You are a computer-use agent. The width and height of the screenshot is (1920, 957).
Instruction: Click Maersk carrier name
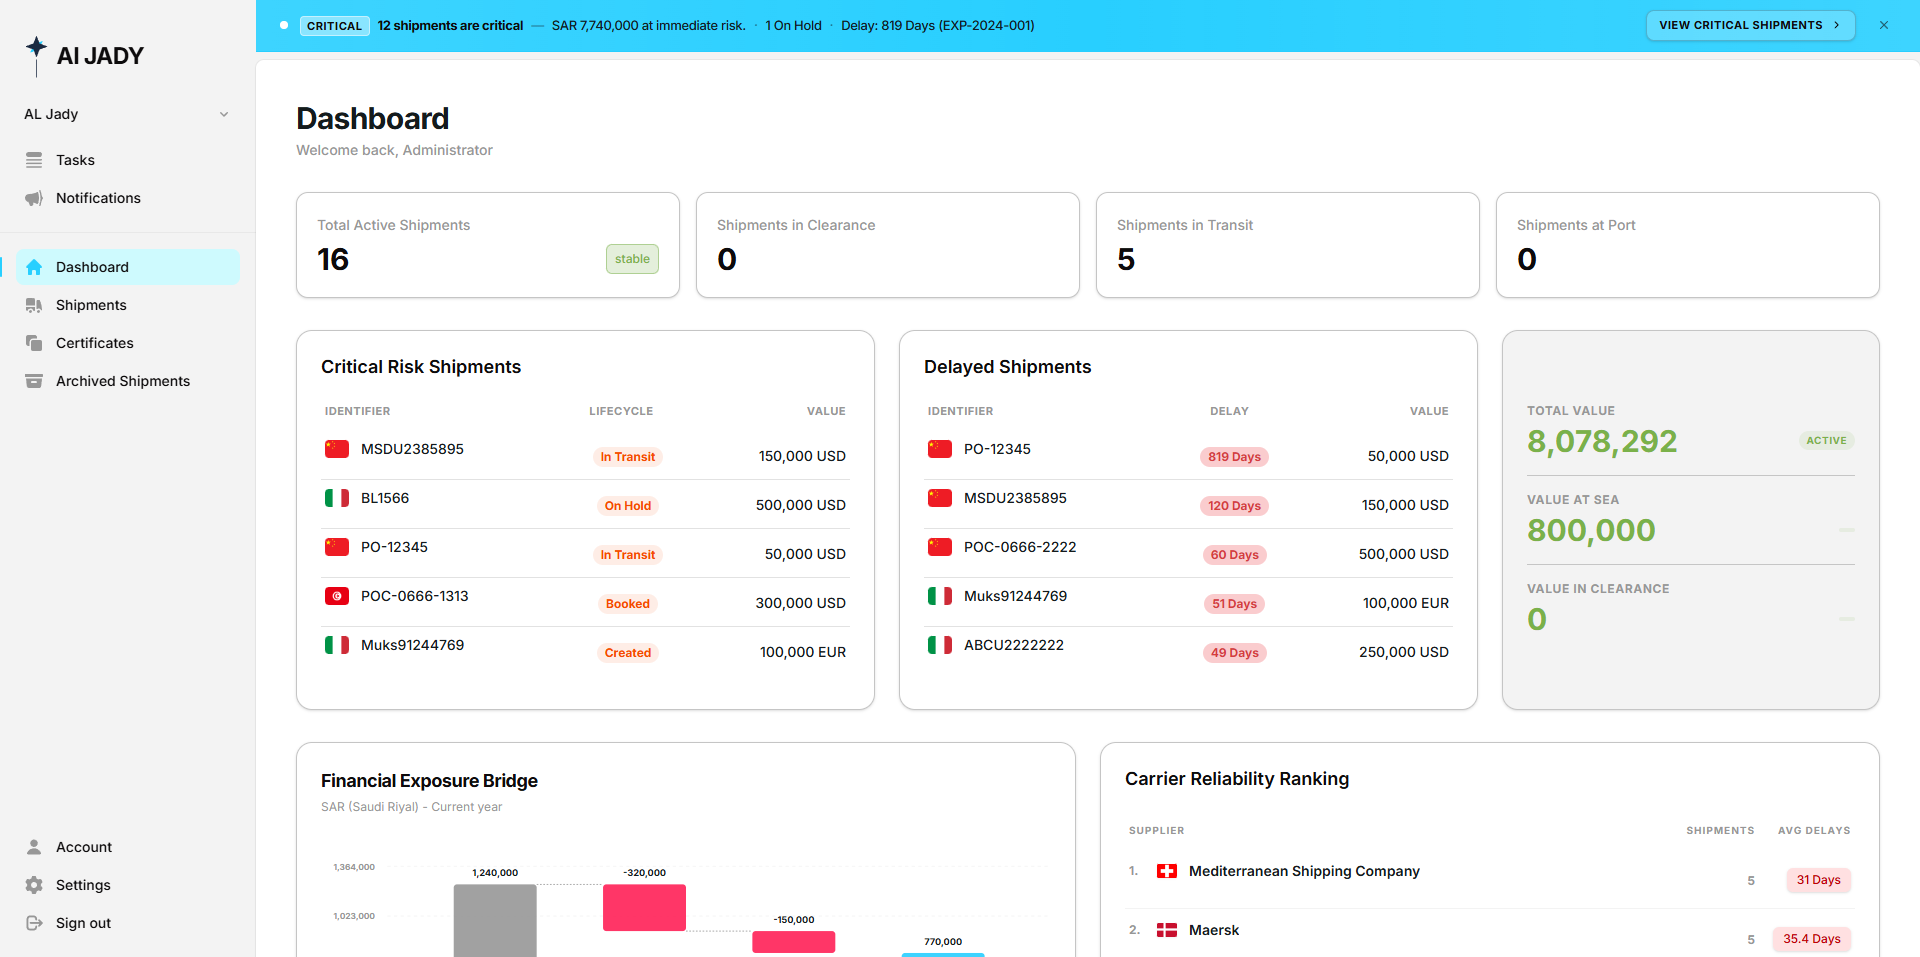[x=1214, y=930]
